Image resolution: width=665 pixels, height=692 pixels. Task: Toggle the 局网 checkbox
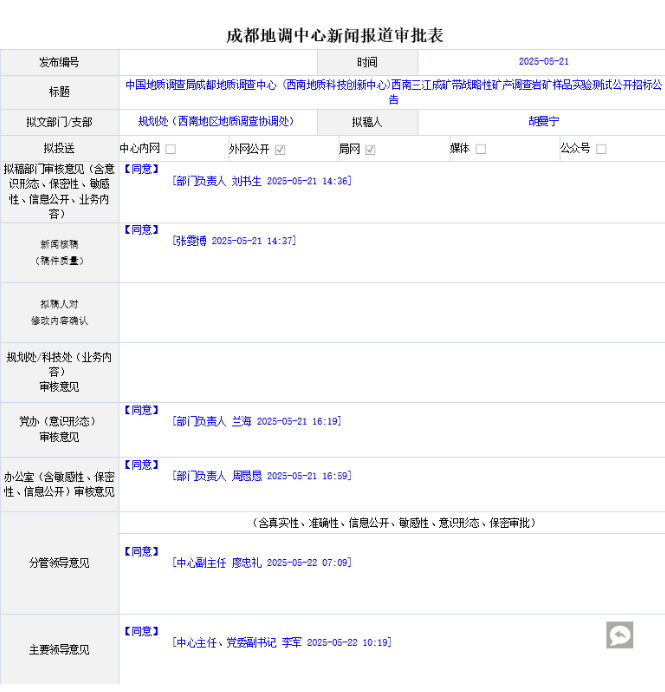[x=370, y=149]
